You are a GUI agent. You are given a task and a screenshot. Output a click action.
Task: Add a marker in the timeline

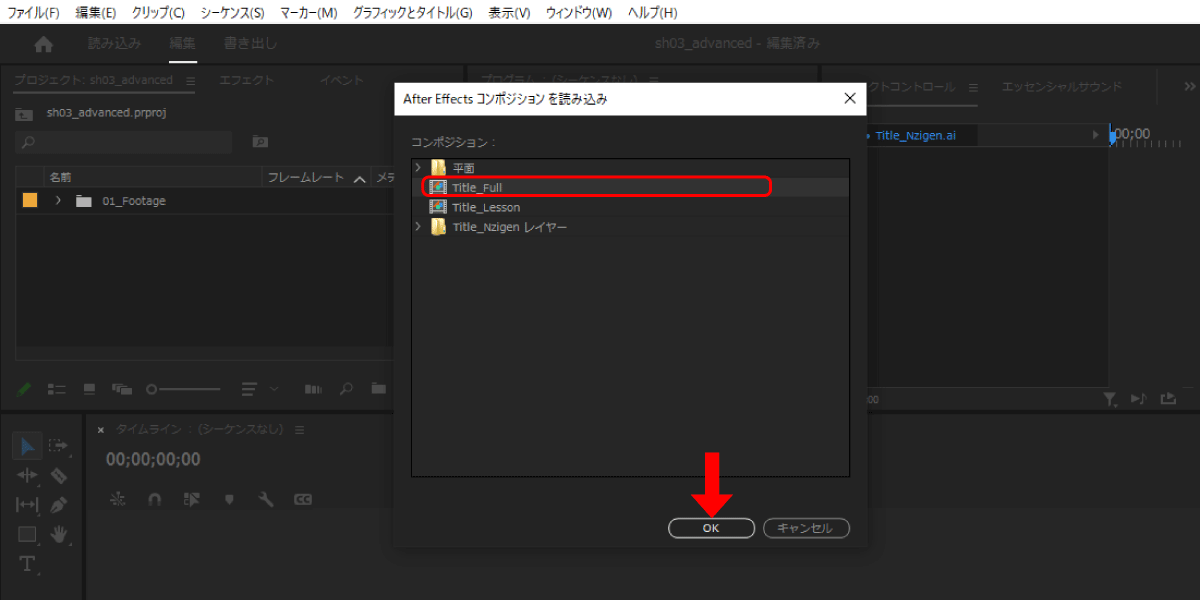pos(229,499)
